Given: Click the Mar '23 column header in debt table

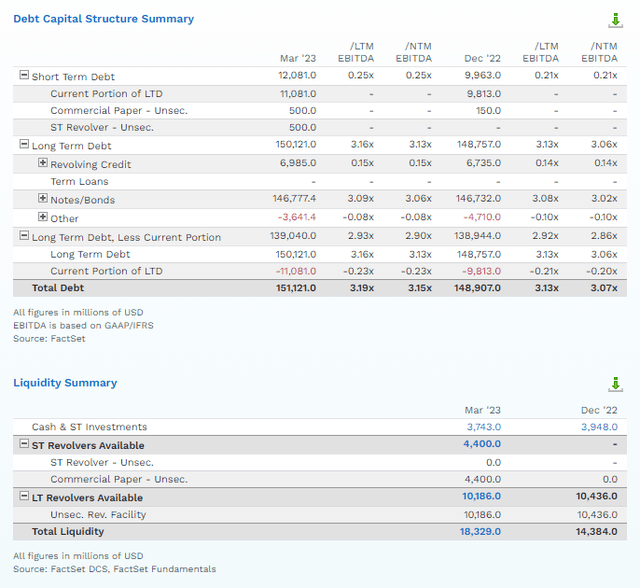Looking at the screenshot, I should 297,59.
